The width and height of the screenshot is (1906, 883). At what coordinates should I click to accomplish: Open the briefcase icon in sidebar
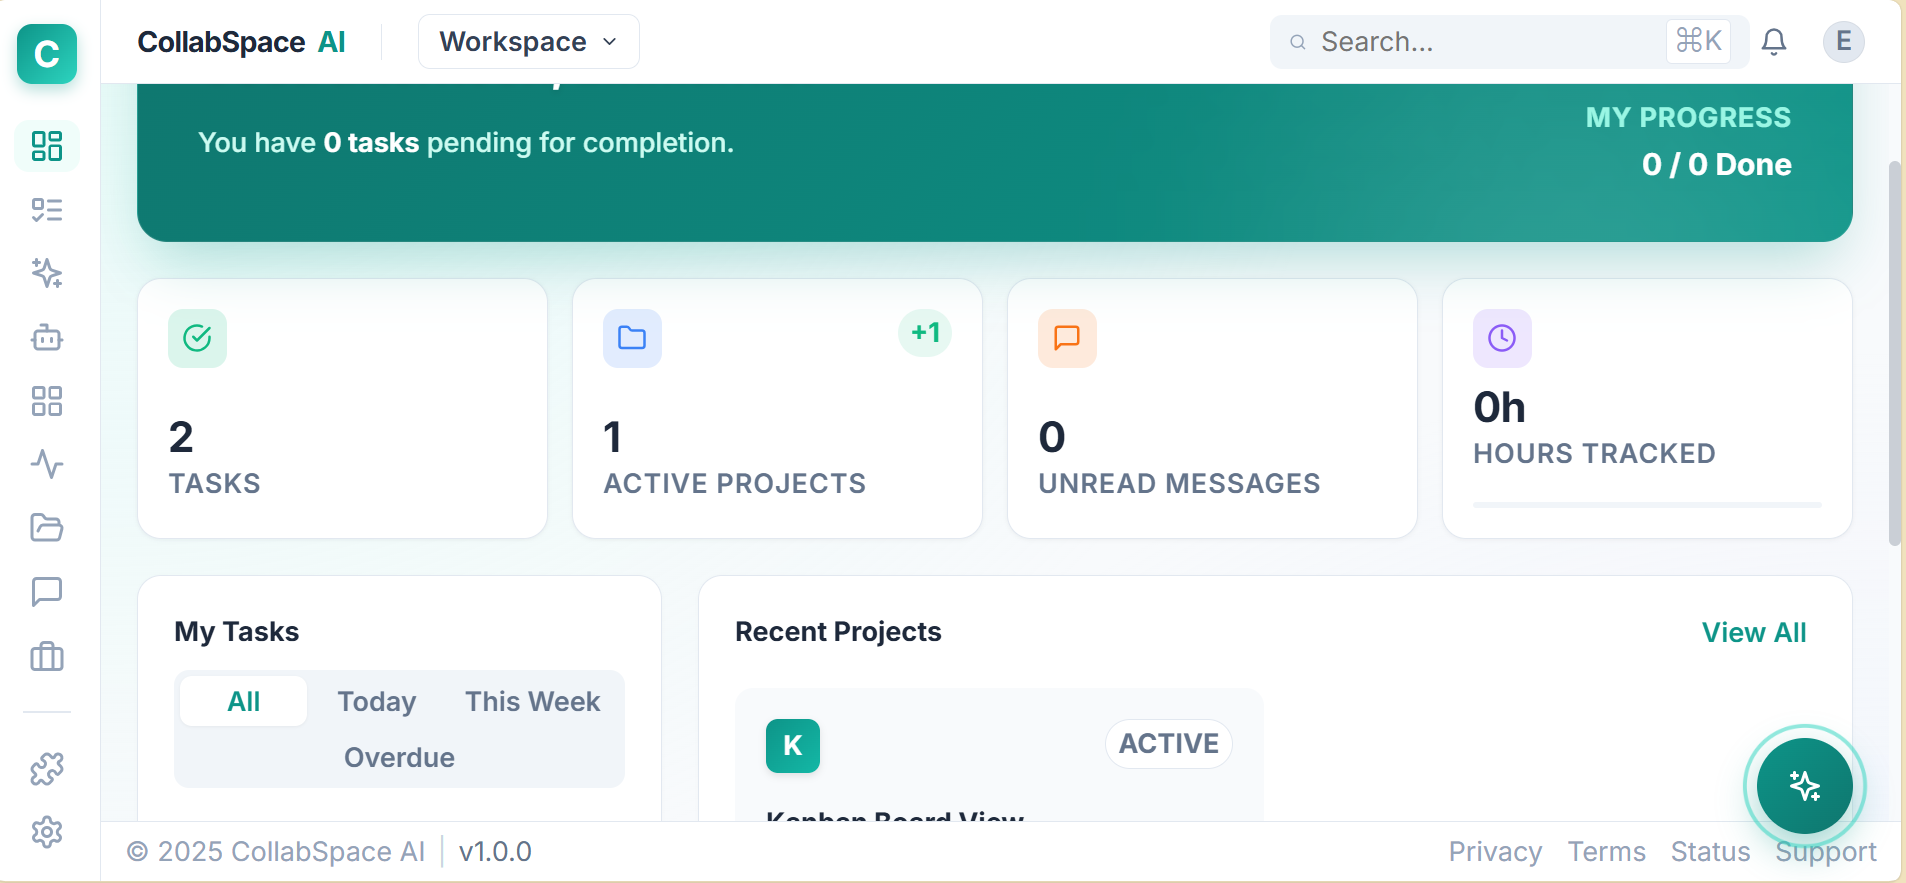(47, 657)
